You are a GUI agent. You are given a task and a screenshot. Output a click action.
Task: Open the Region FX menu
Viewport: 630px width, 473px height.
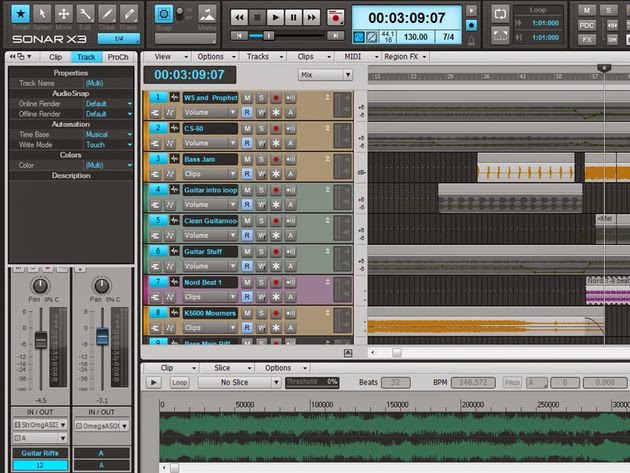405,57
